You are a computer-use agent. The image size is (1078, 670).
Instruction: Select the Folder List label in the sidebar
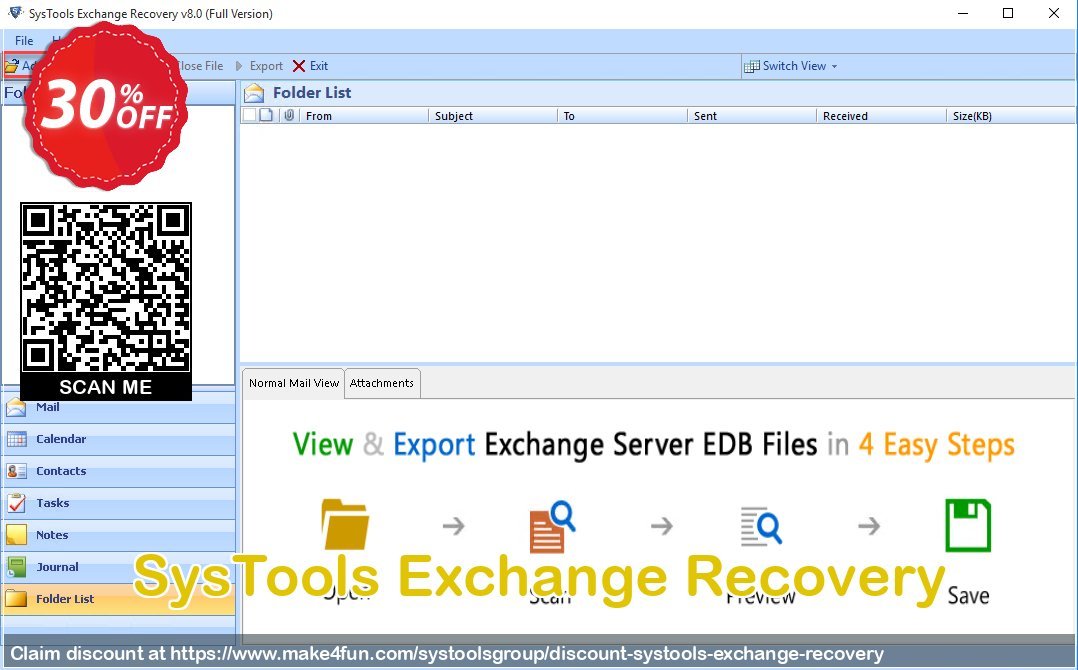coord(65,599)
